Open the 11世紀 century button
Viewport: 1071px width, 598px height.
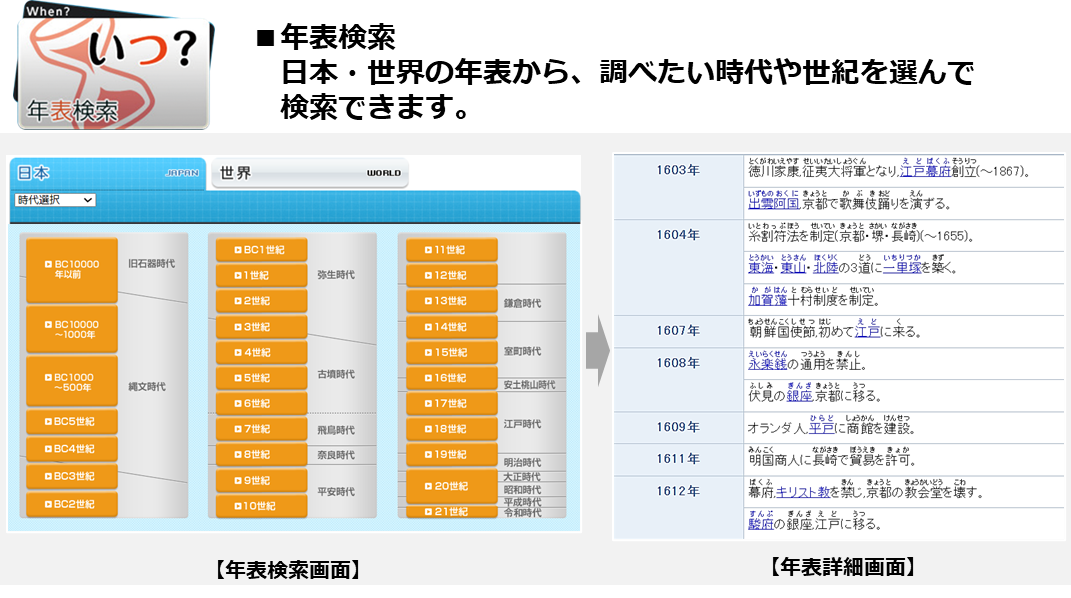click(451, 249)
